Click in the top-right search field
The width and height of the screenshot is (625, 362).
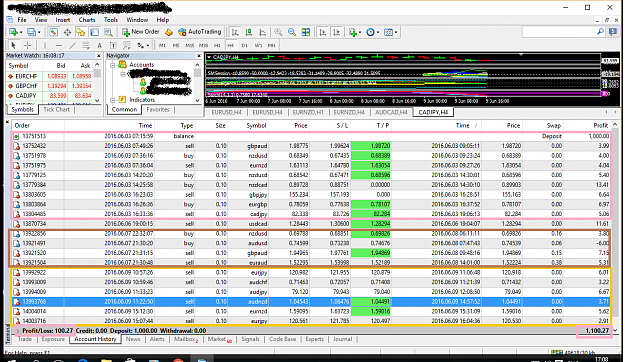point(558,32)
